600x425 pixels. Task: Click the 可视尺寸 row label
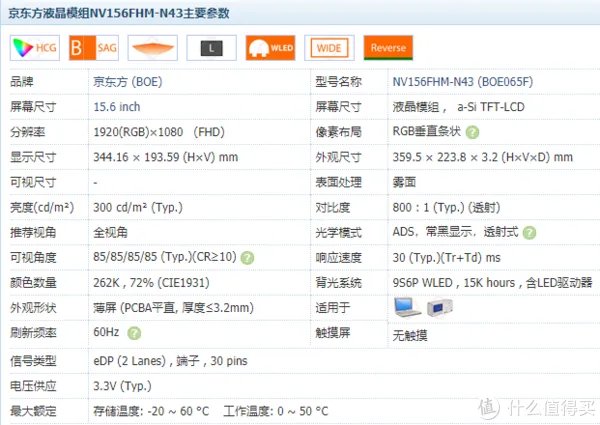point(33,182)
